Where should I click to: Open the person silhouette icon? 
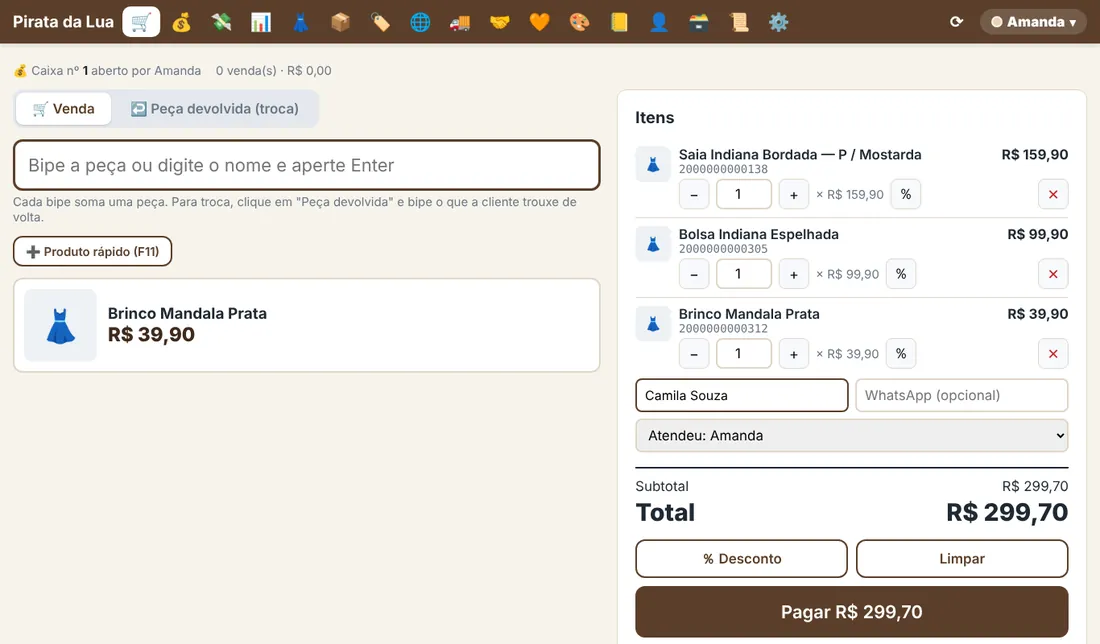pos(659,22)
